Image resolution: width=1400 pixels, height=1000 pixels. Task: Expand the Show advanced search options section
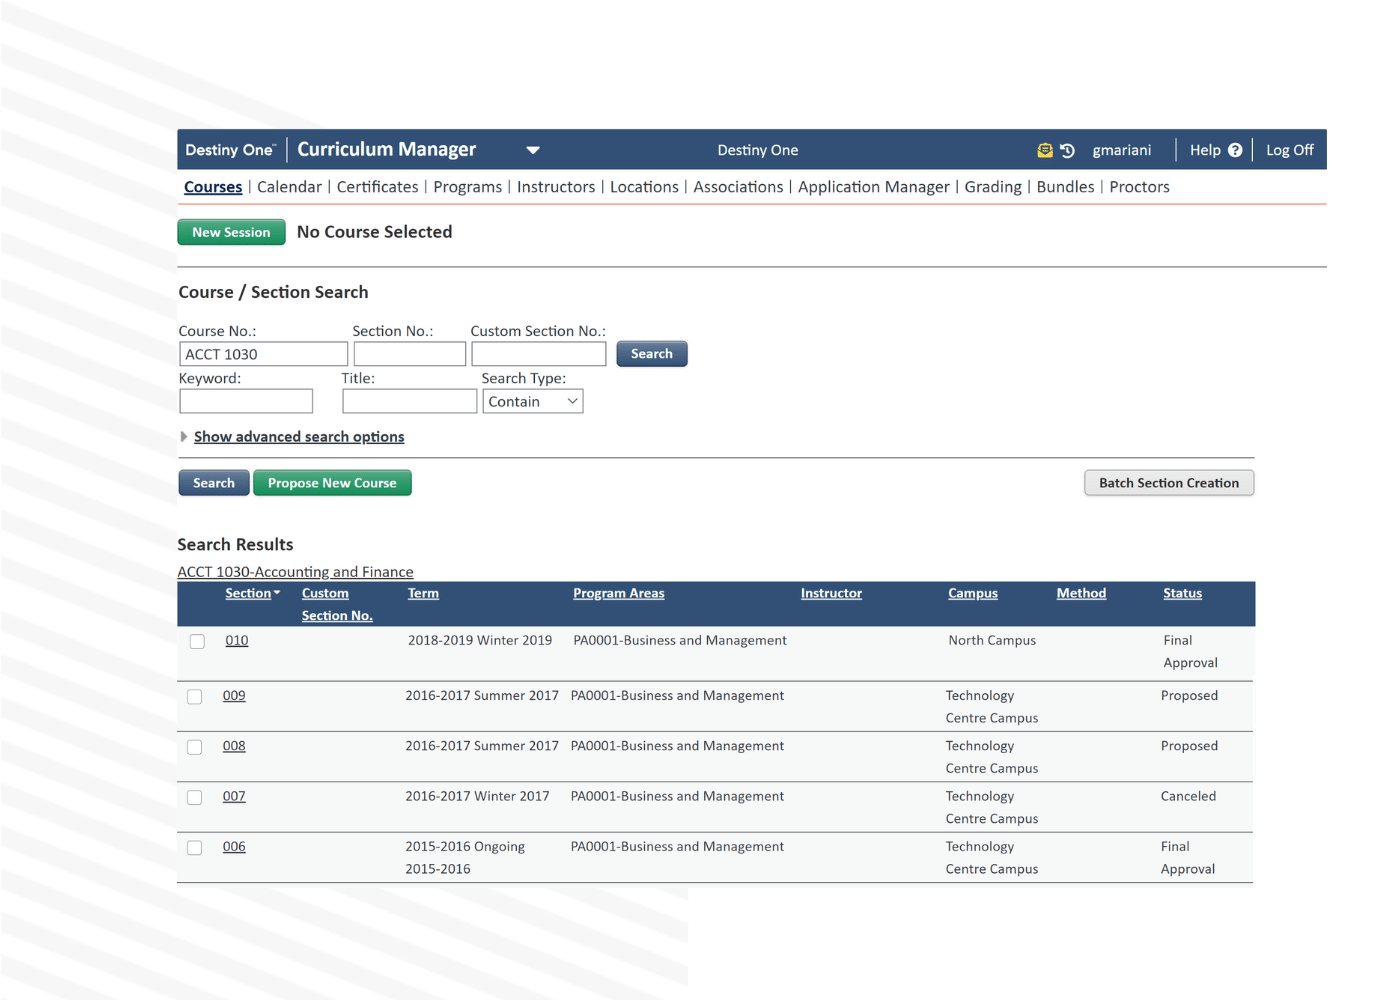coord(299,436)
